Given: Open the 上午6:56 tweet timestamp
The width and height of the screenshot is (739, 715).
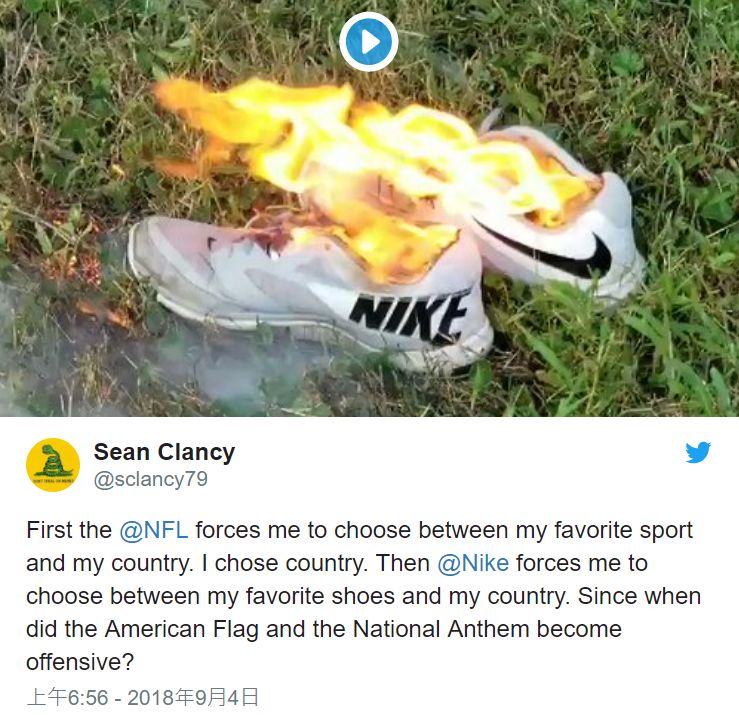Looking at the screenshot, I should coord(67,698).
